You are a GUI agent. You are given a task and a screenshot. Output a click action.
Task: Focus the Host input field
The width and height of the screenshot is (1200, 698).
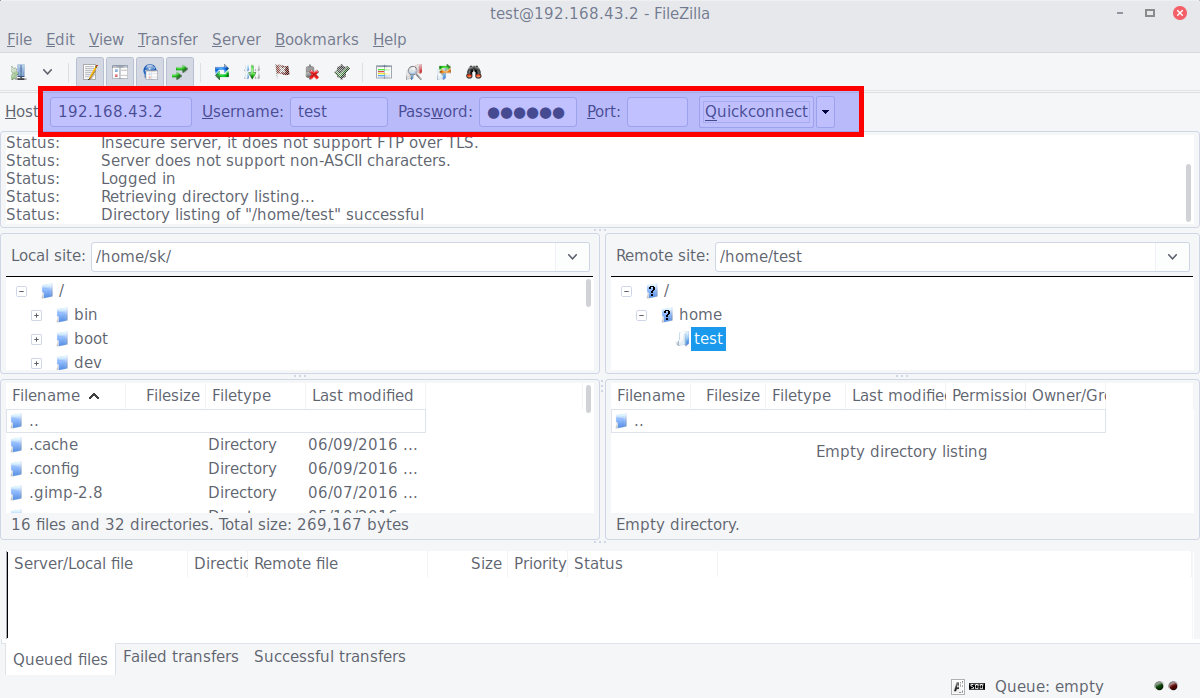(121, 112)
